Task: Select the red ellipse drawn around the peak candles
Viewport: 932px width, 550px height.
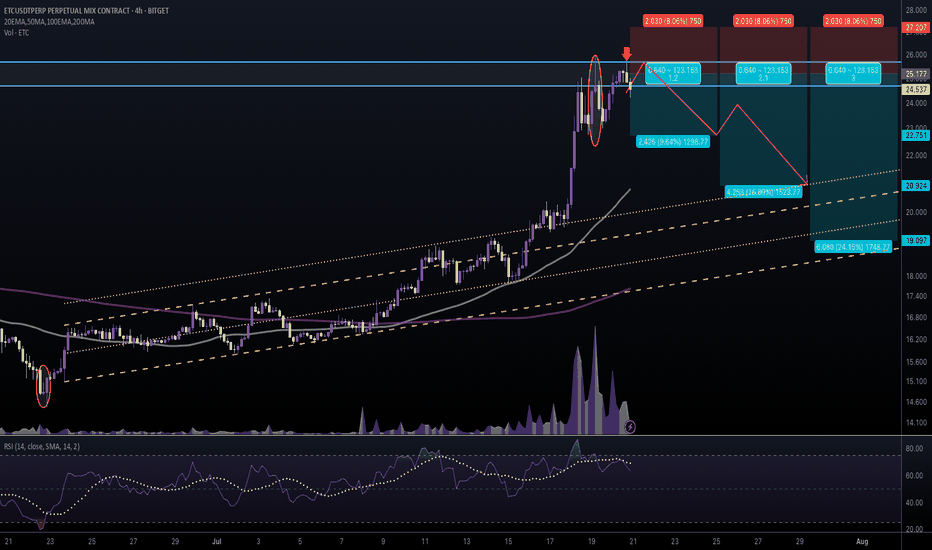Action: tap(596, 100)
